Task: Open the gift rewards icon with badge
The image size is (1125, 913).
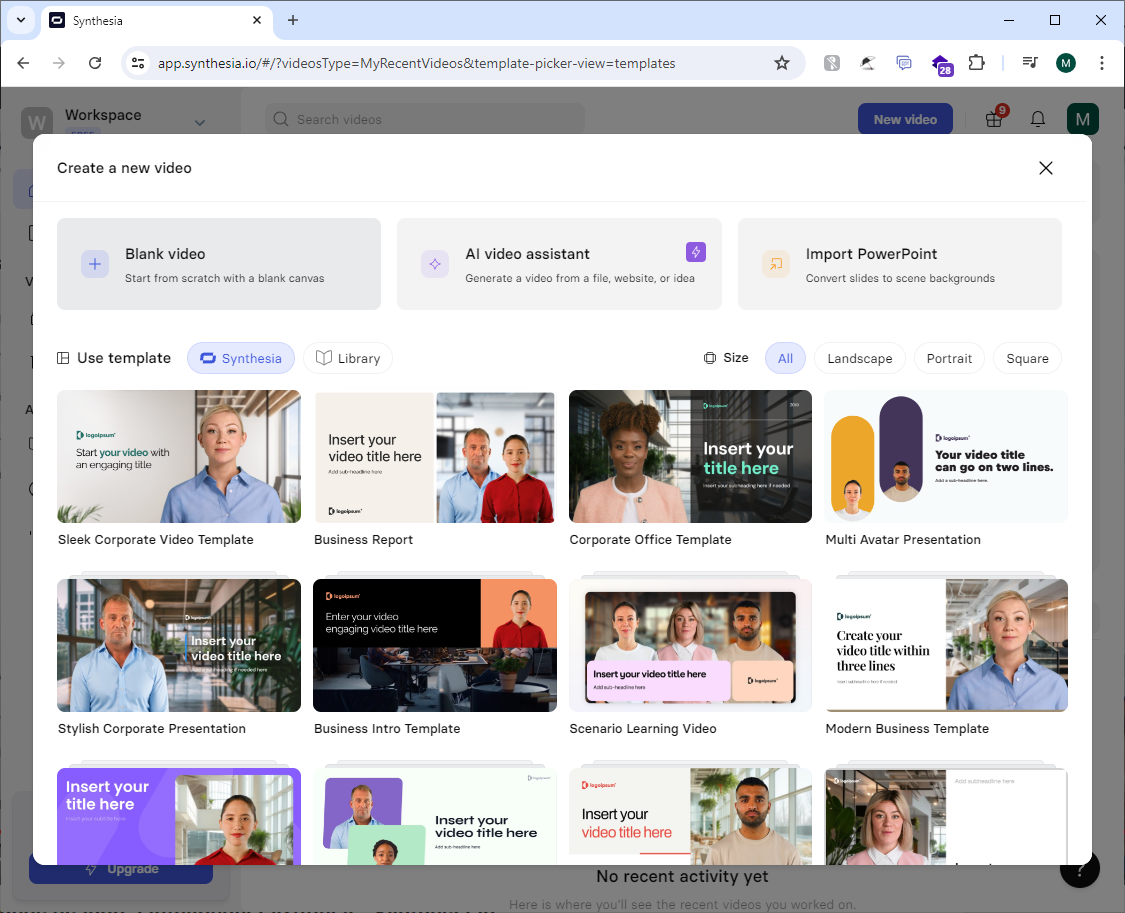Action: click(x=994, y=118)
